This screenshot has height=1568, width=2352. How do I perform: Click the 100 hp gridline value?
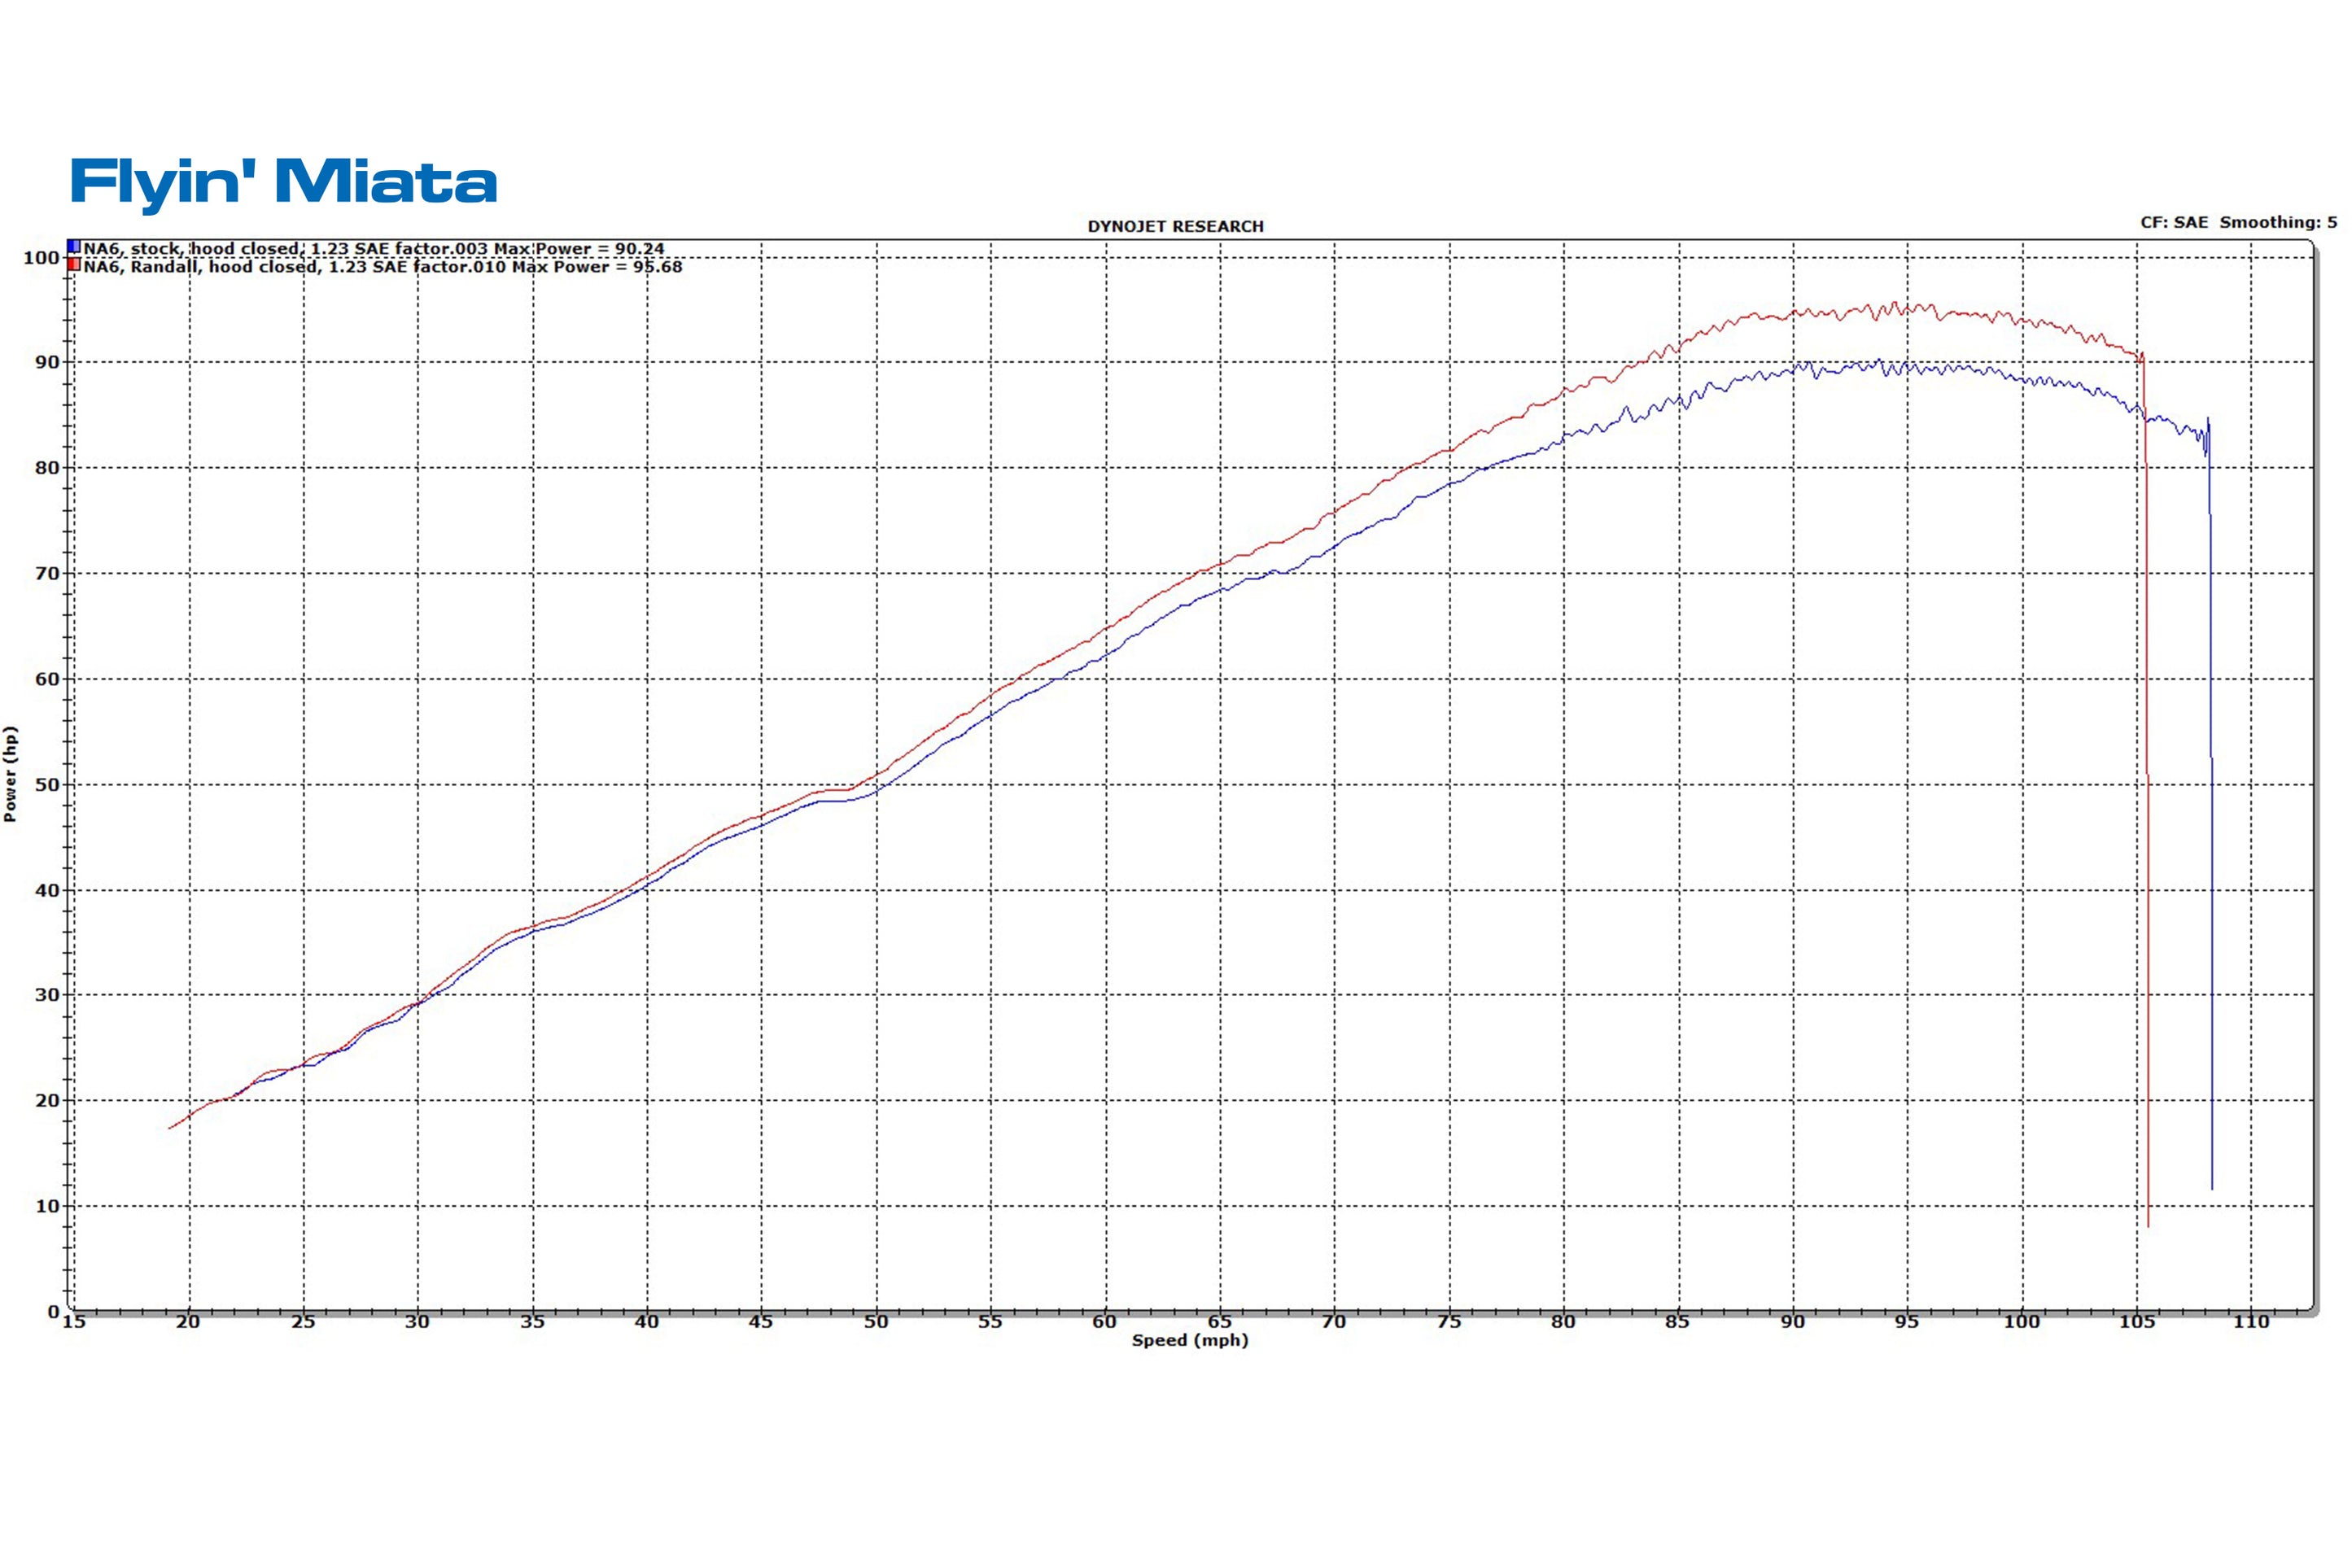[x=41, y=258]
